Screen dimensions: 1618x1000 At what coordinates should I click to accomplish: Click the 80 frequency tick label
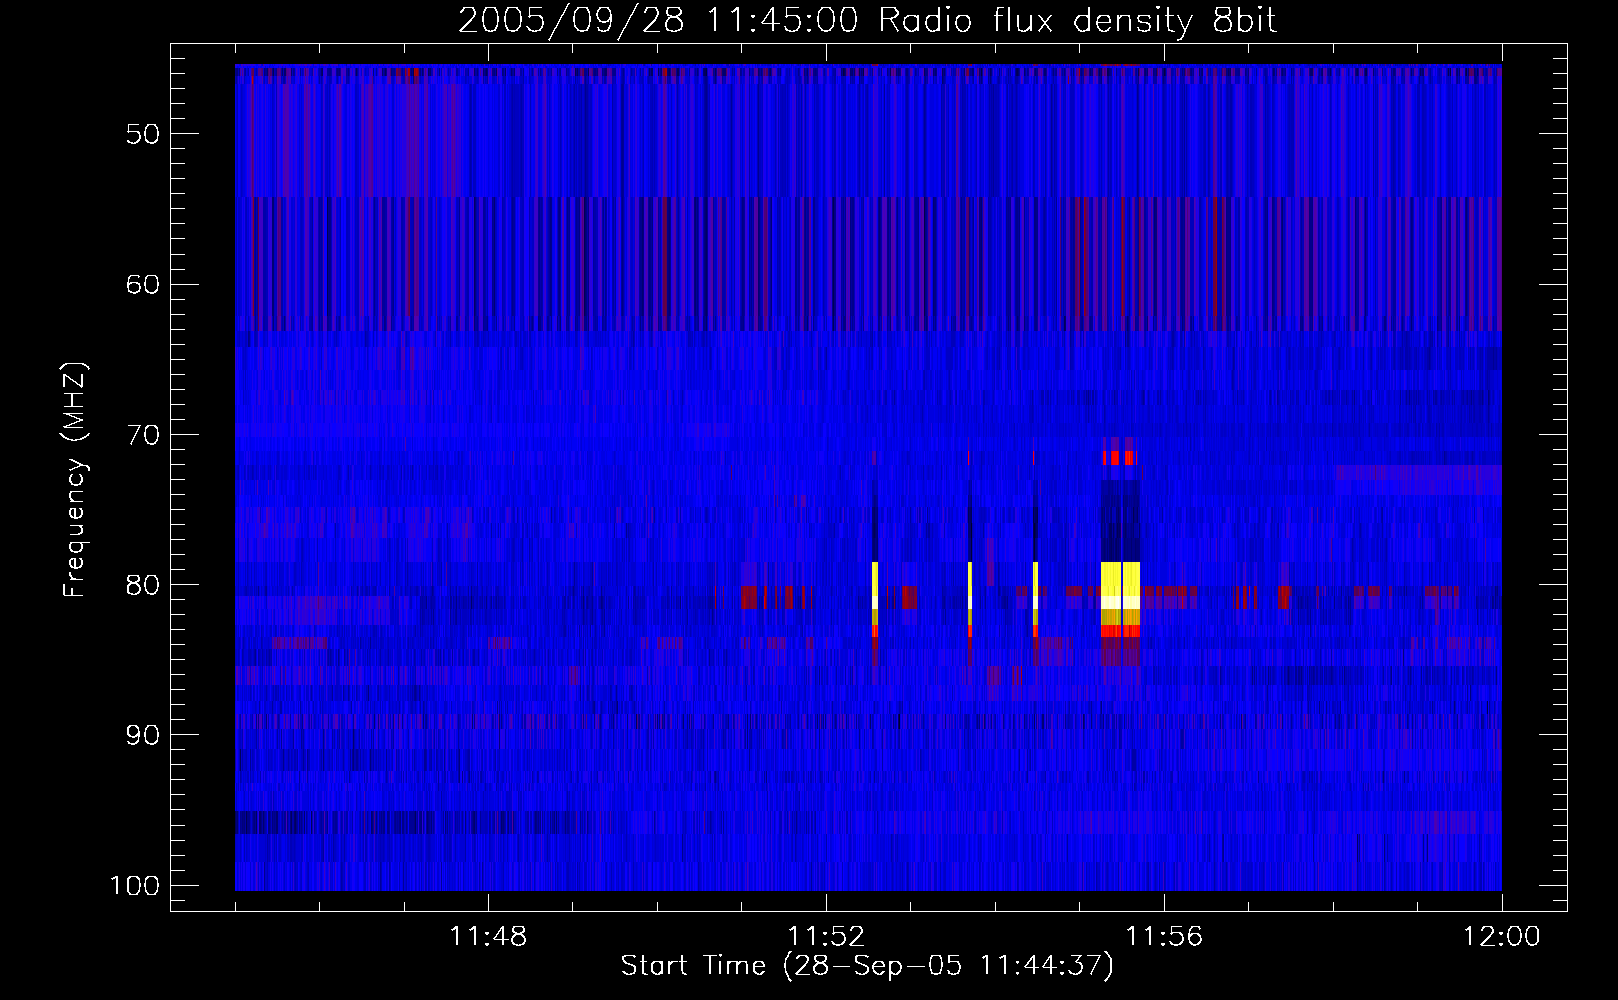143,585
